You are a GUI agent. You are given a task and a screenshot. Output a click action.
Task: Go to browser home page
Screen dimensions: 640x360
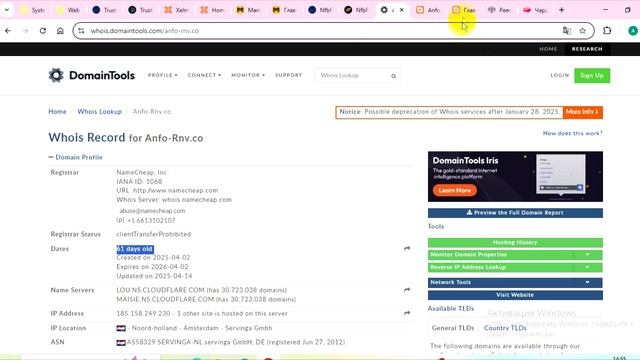[x=60, y=31]
